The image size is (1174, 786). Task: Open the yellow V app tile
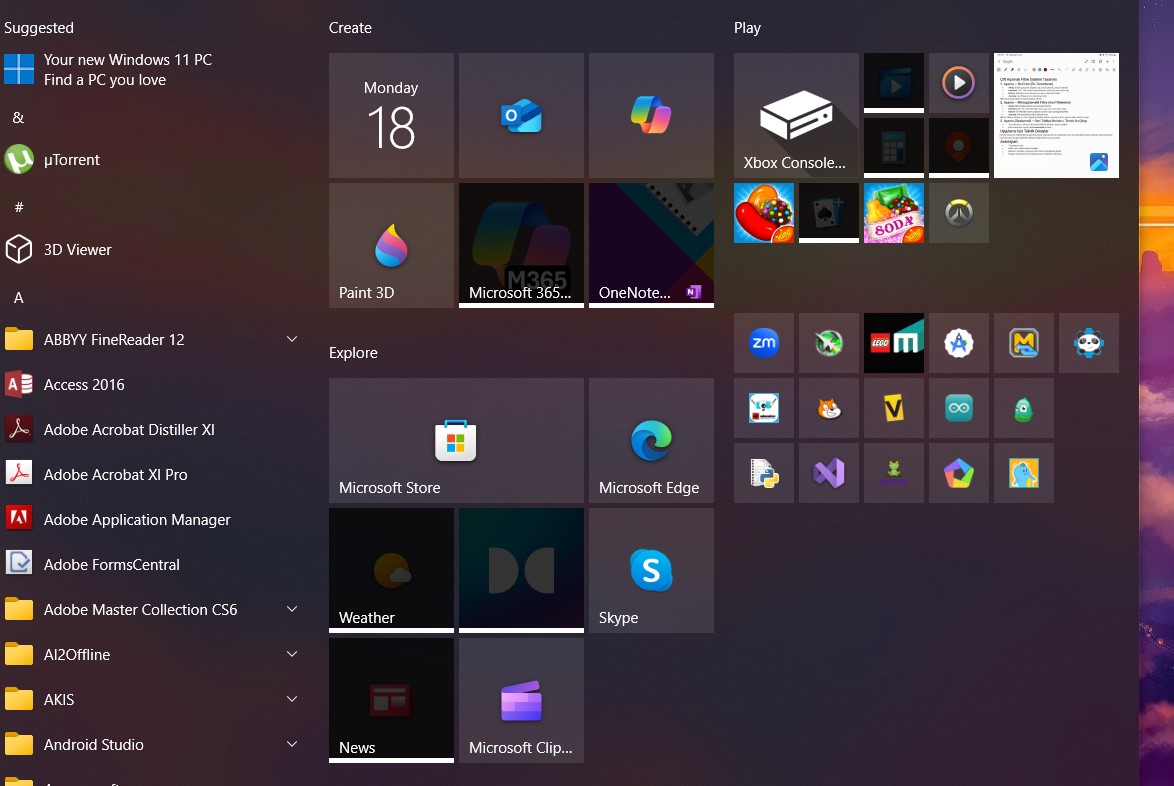[x=894, y=408]
